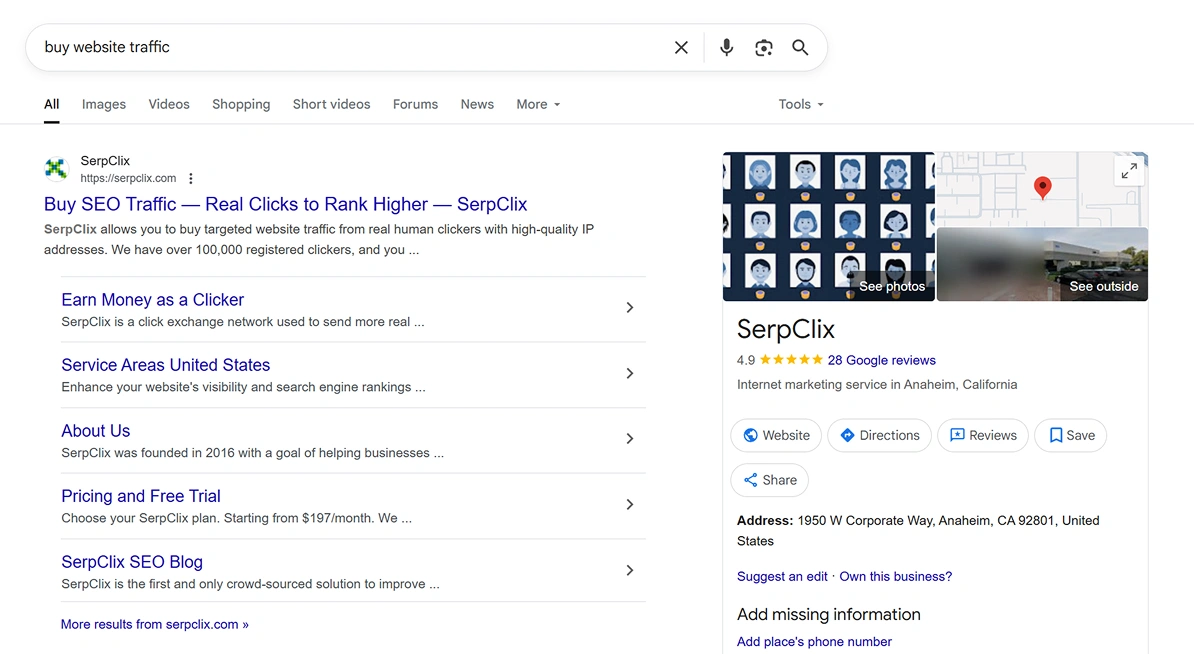Expand chevron on Earn Money as a Clicker row
Screen dimensions: 1194x654
[630, 308]
